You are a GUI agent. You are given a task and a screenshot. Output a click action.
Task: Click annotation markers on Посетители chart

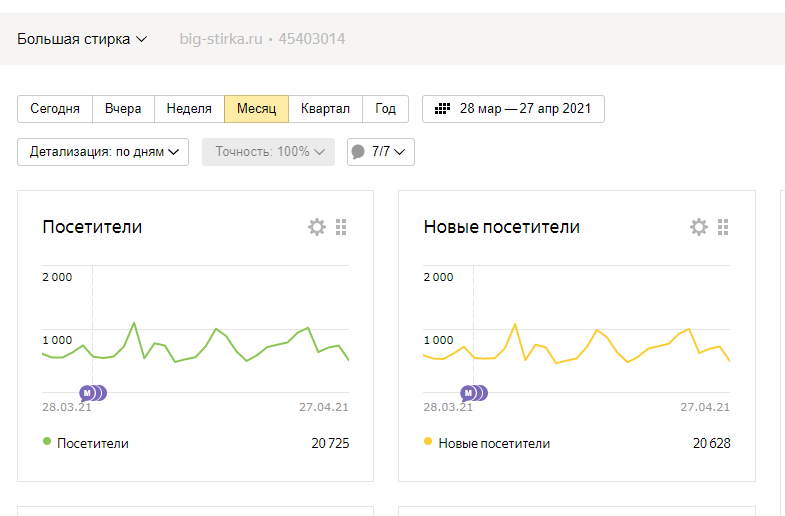click(x=93, y=392)
